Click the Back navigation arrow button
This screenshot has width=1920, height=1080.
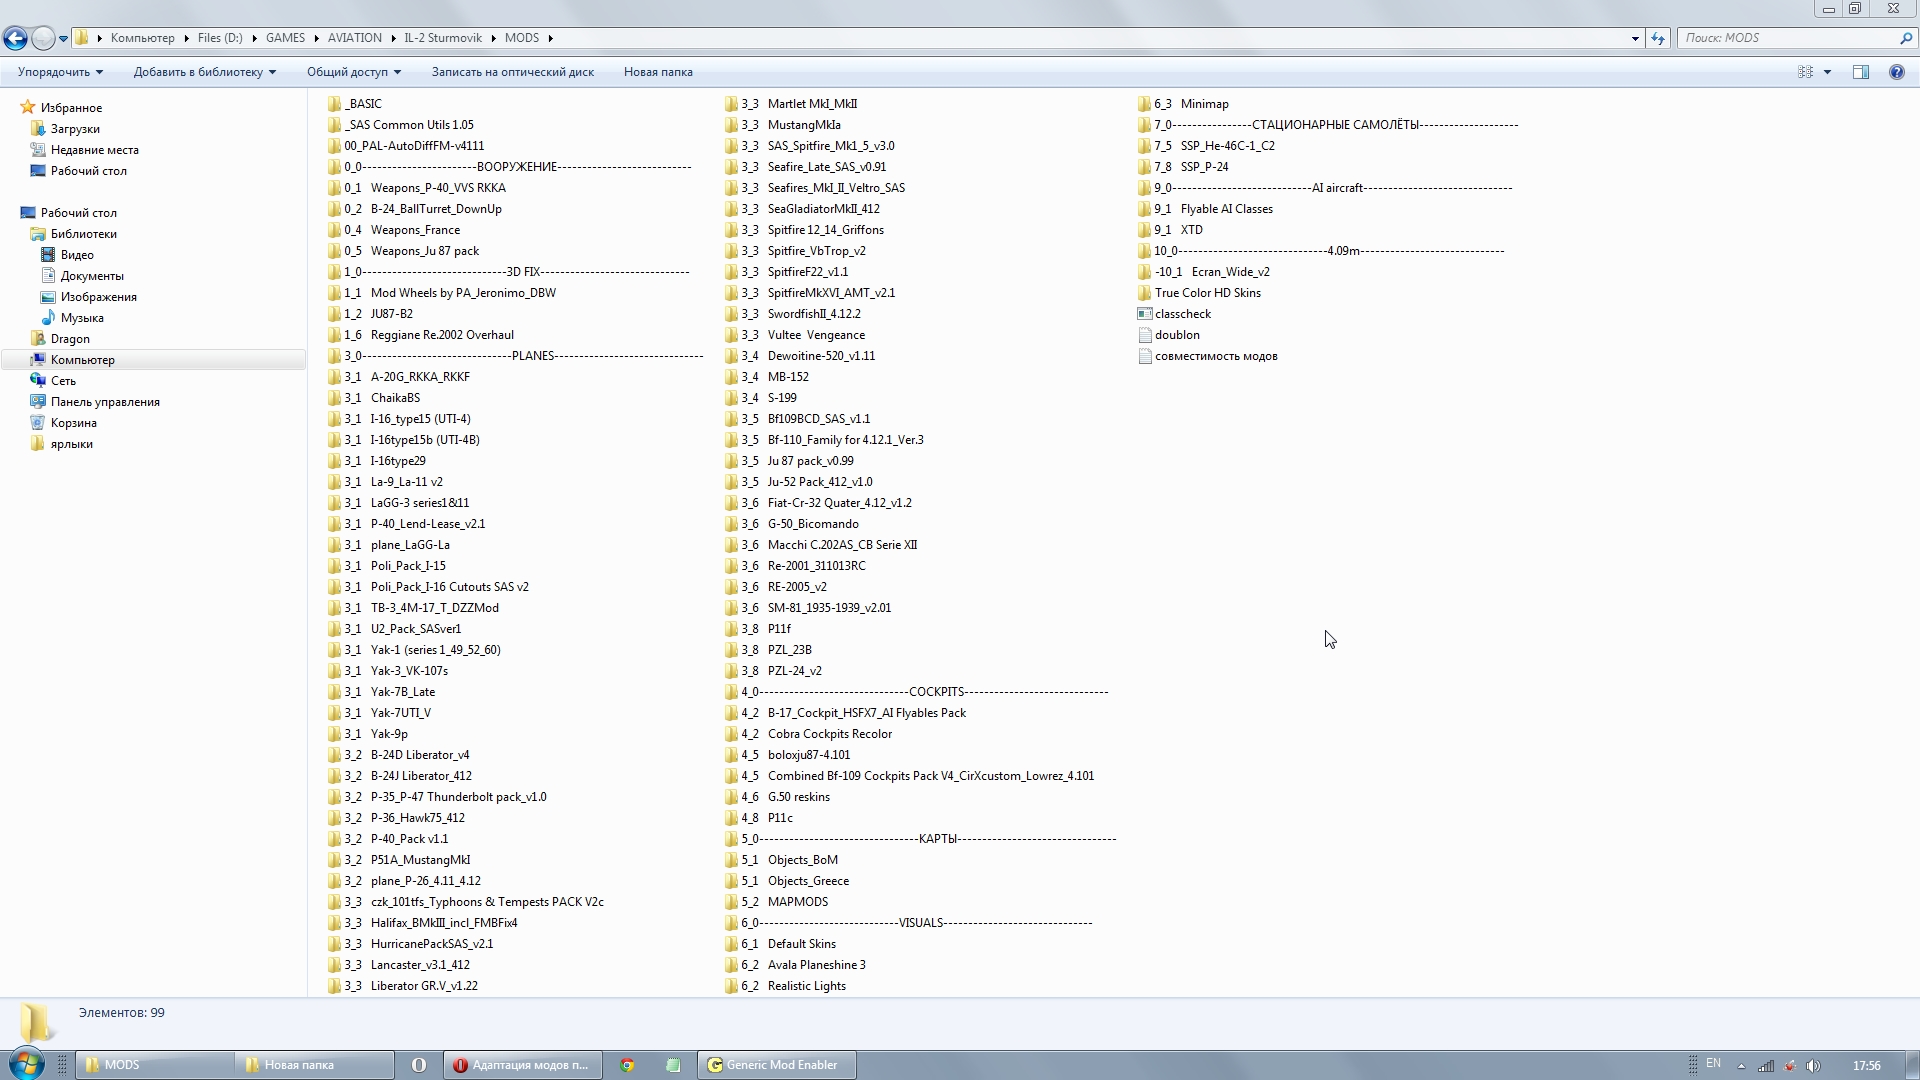[x=15, y=38]
